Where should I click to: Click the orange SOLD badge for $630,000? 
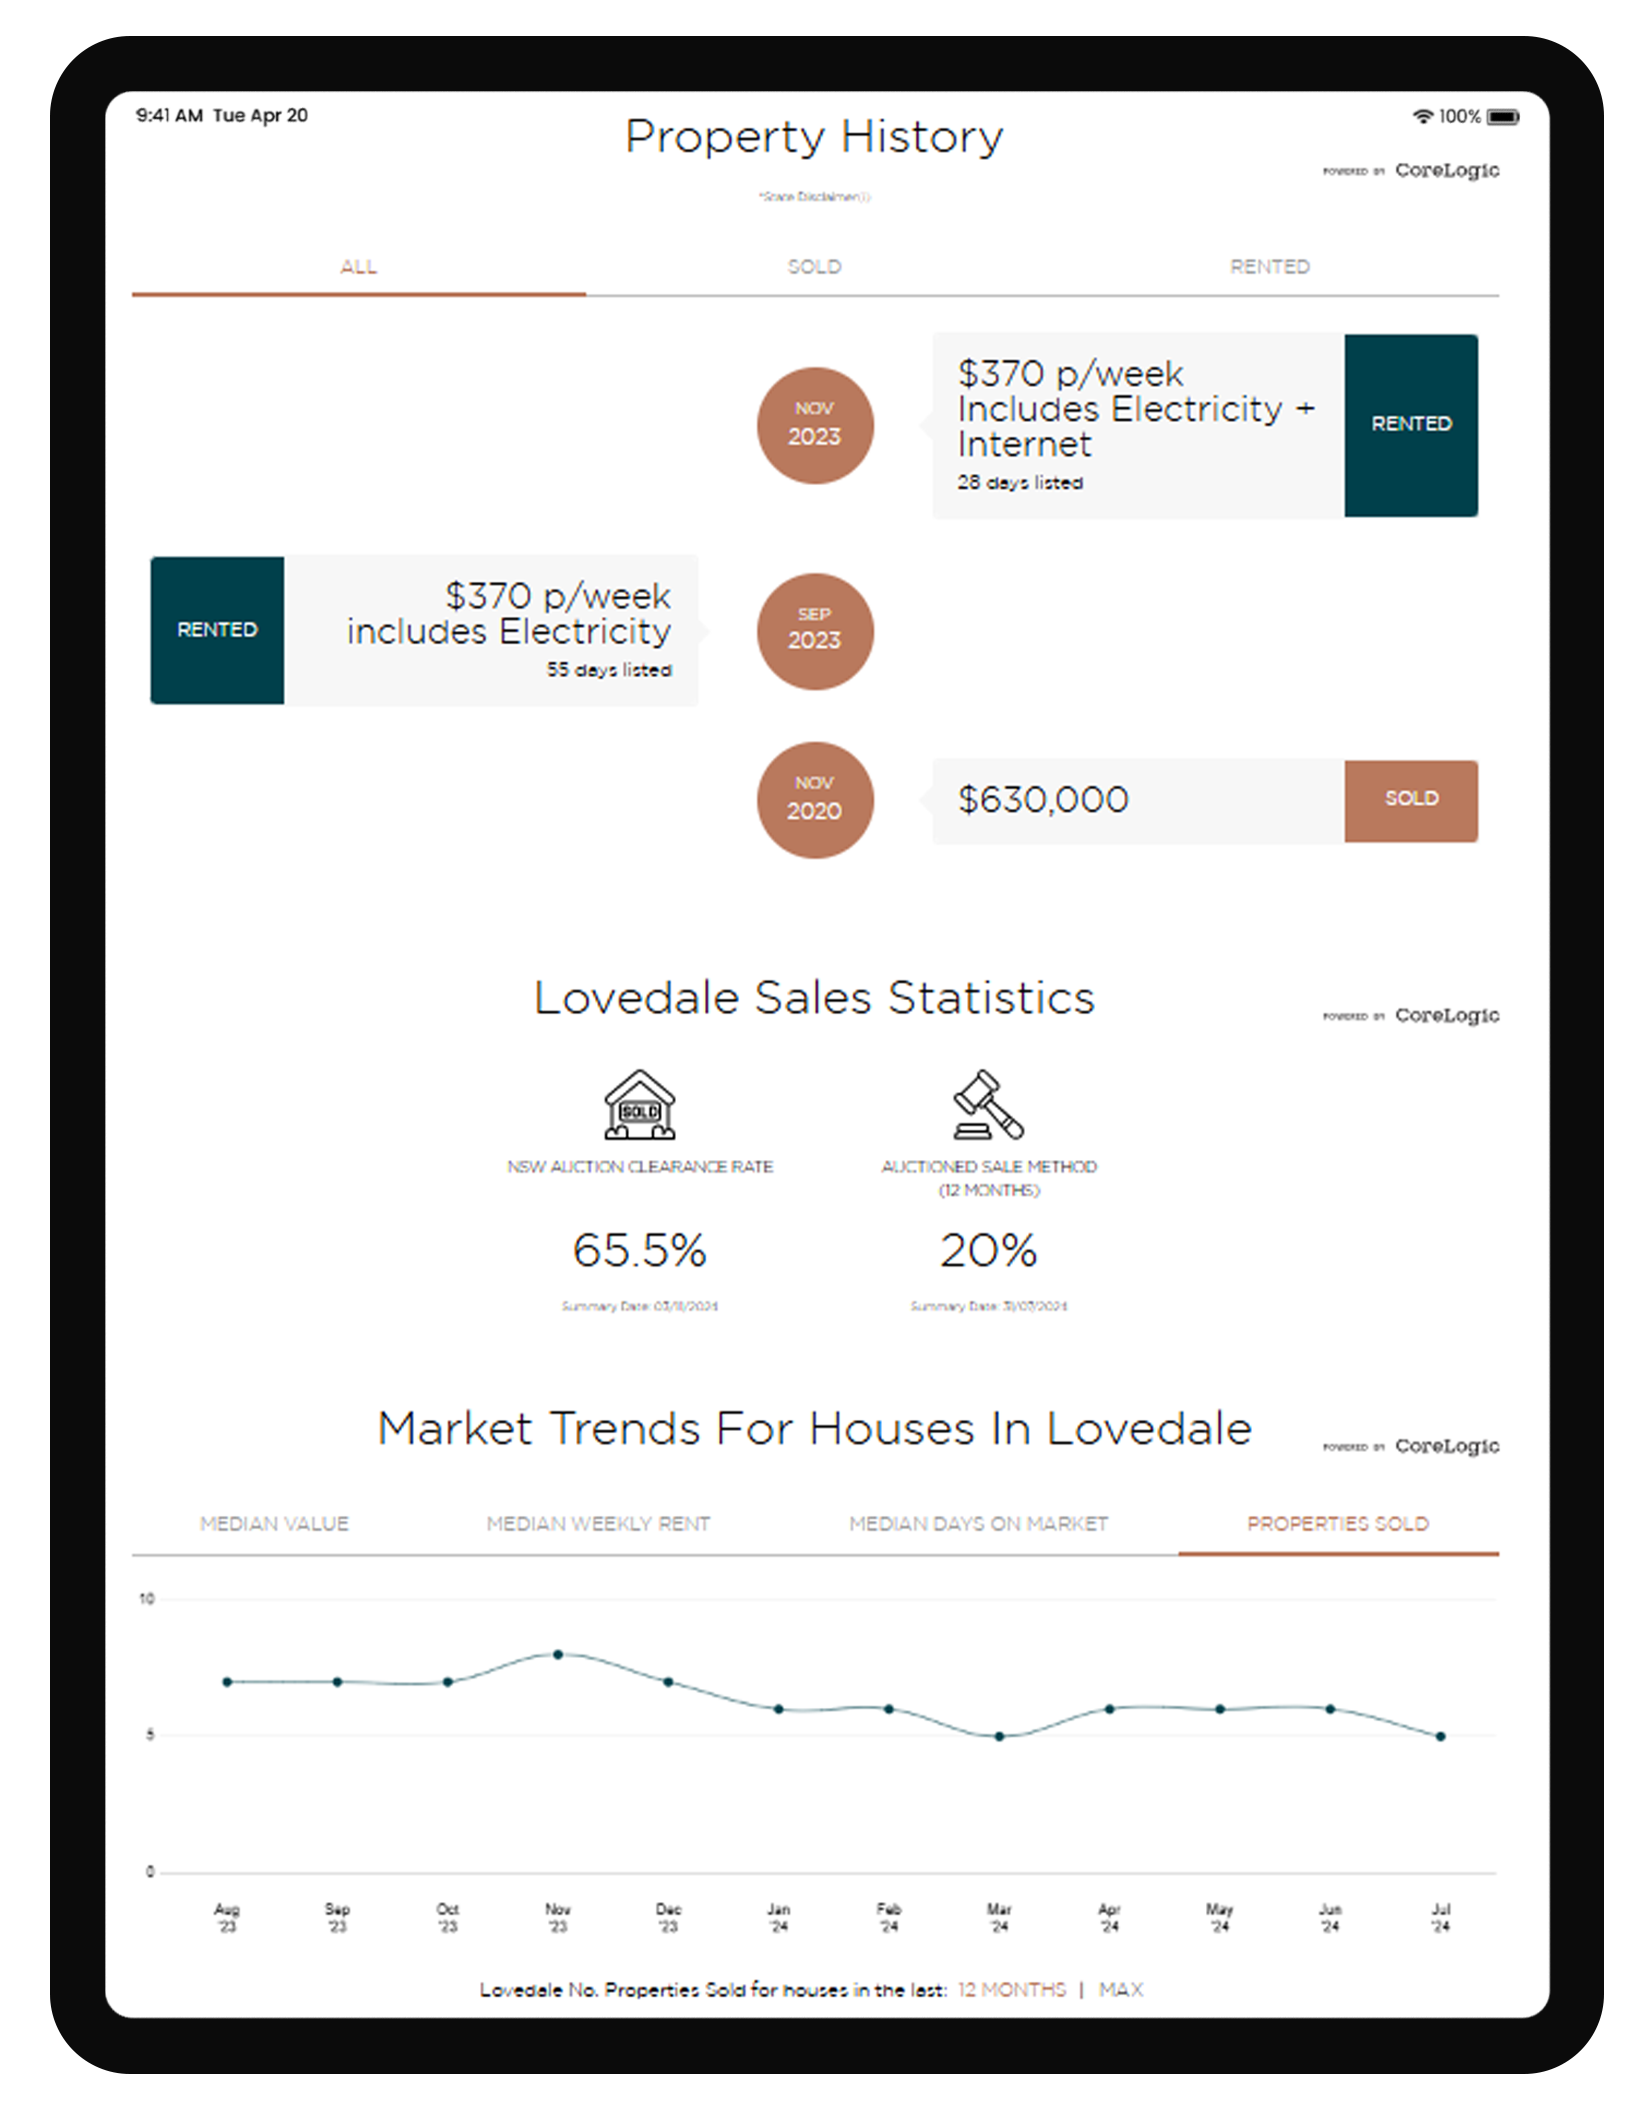click(x=1410, y=800)
